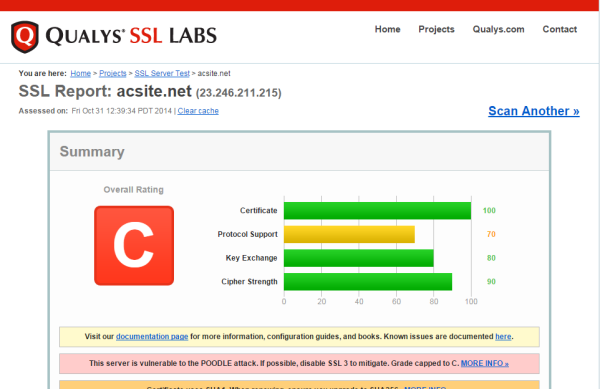This screenshot has width=600, height=389.
Task: Click the yellow Protocol Support bar
Action: [349, 234]
